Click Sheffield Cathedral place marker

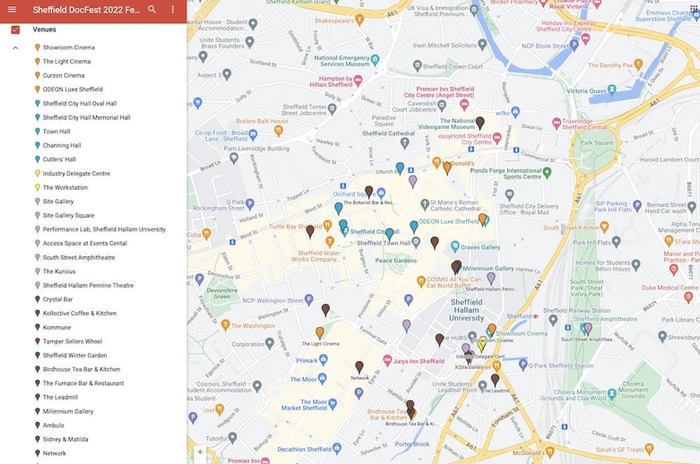tap(405, 143)
